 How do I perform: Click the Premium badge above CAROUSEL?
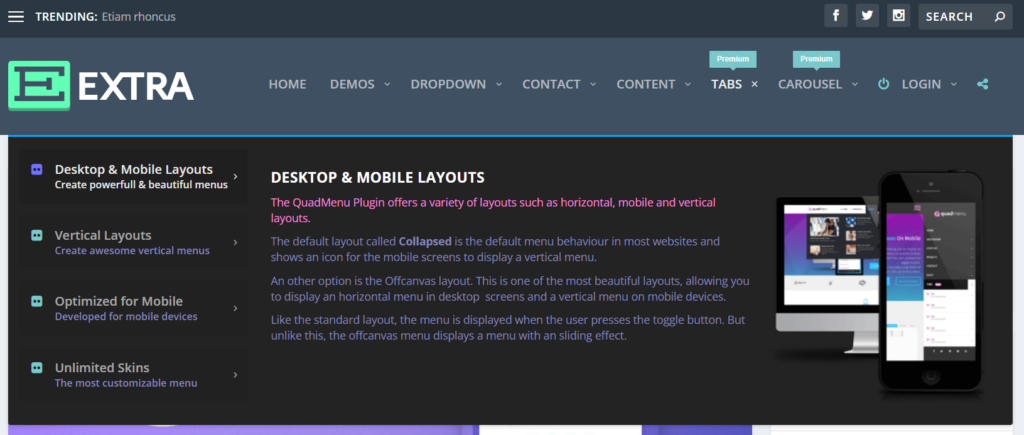pyautogui.click(x=816, y=59)
